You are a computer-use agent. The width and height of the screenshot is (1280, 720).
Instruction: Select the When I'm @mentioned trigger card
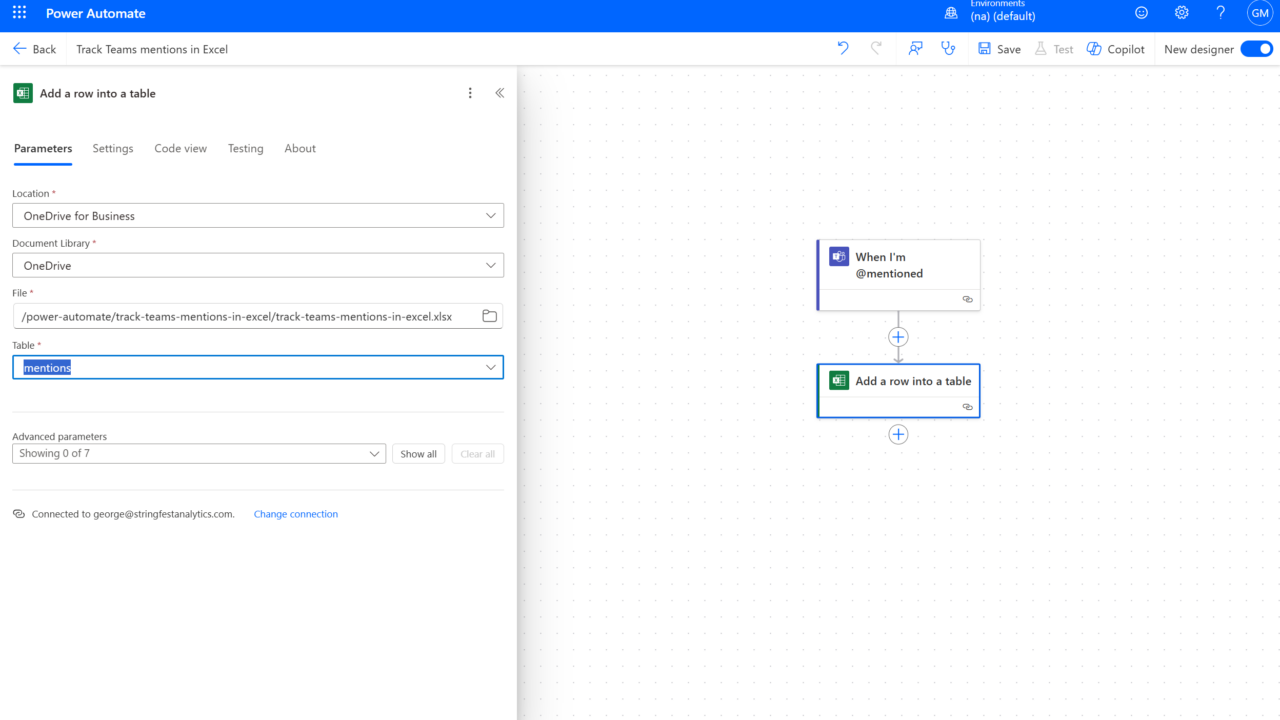[898, 266]
